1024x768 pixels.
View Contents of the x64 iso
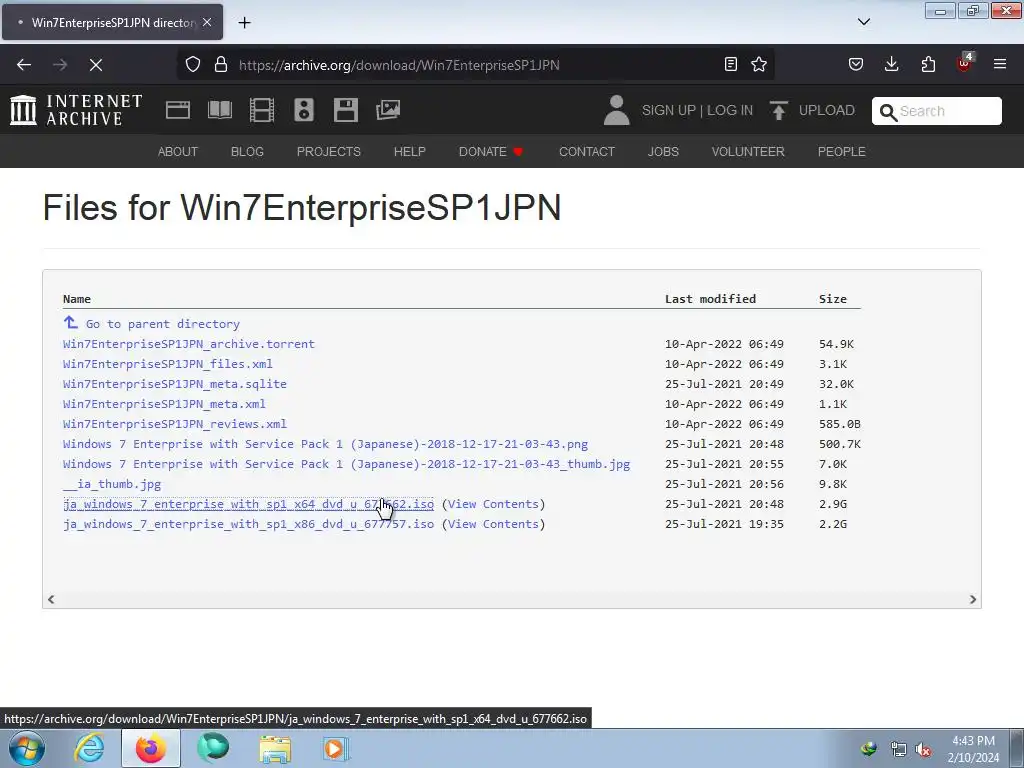493,504
